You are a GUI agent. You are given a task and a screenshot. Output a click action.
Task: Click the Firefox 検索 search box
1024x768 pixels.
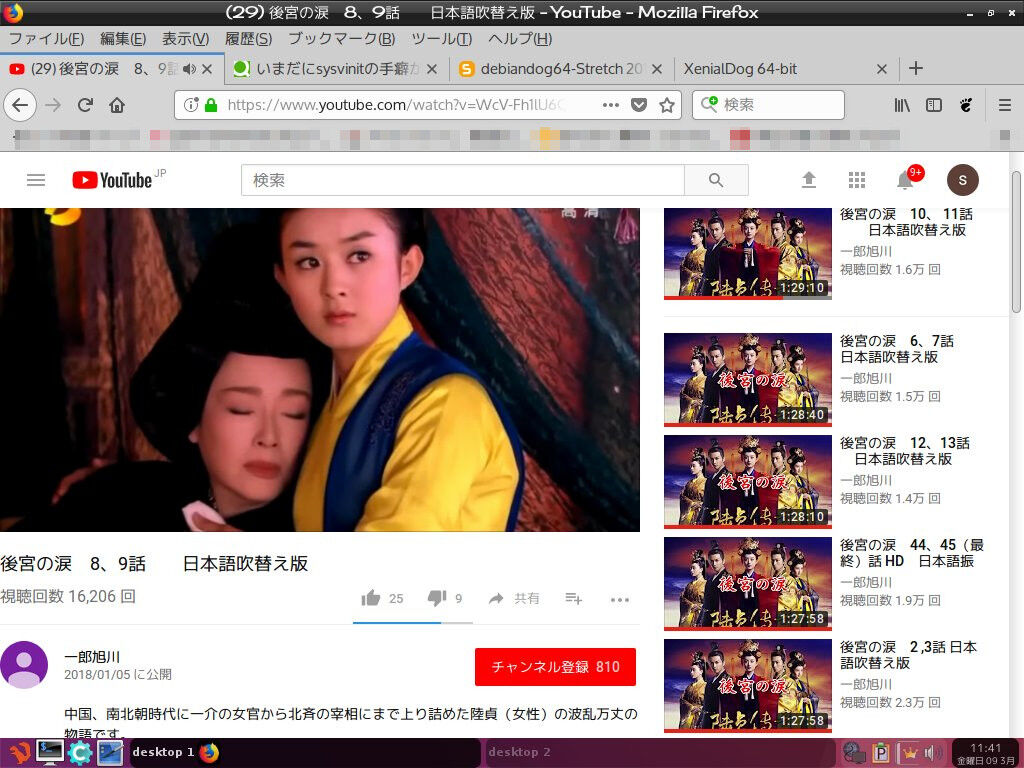(x=769, y=104)
